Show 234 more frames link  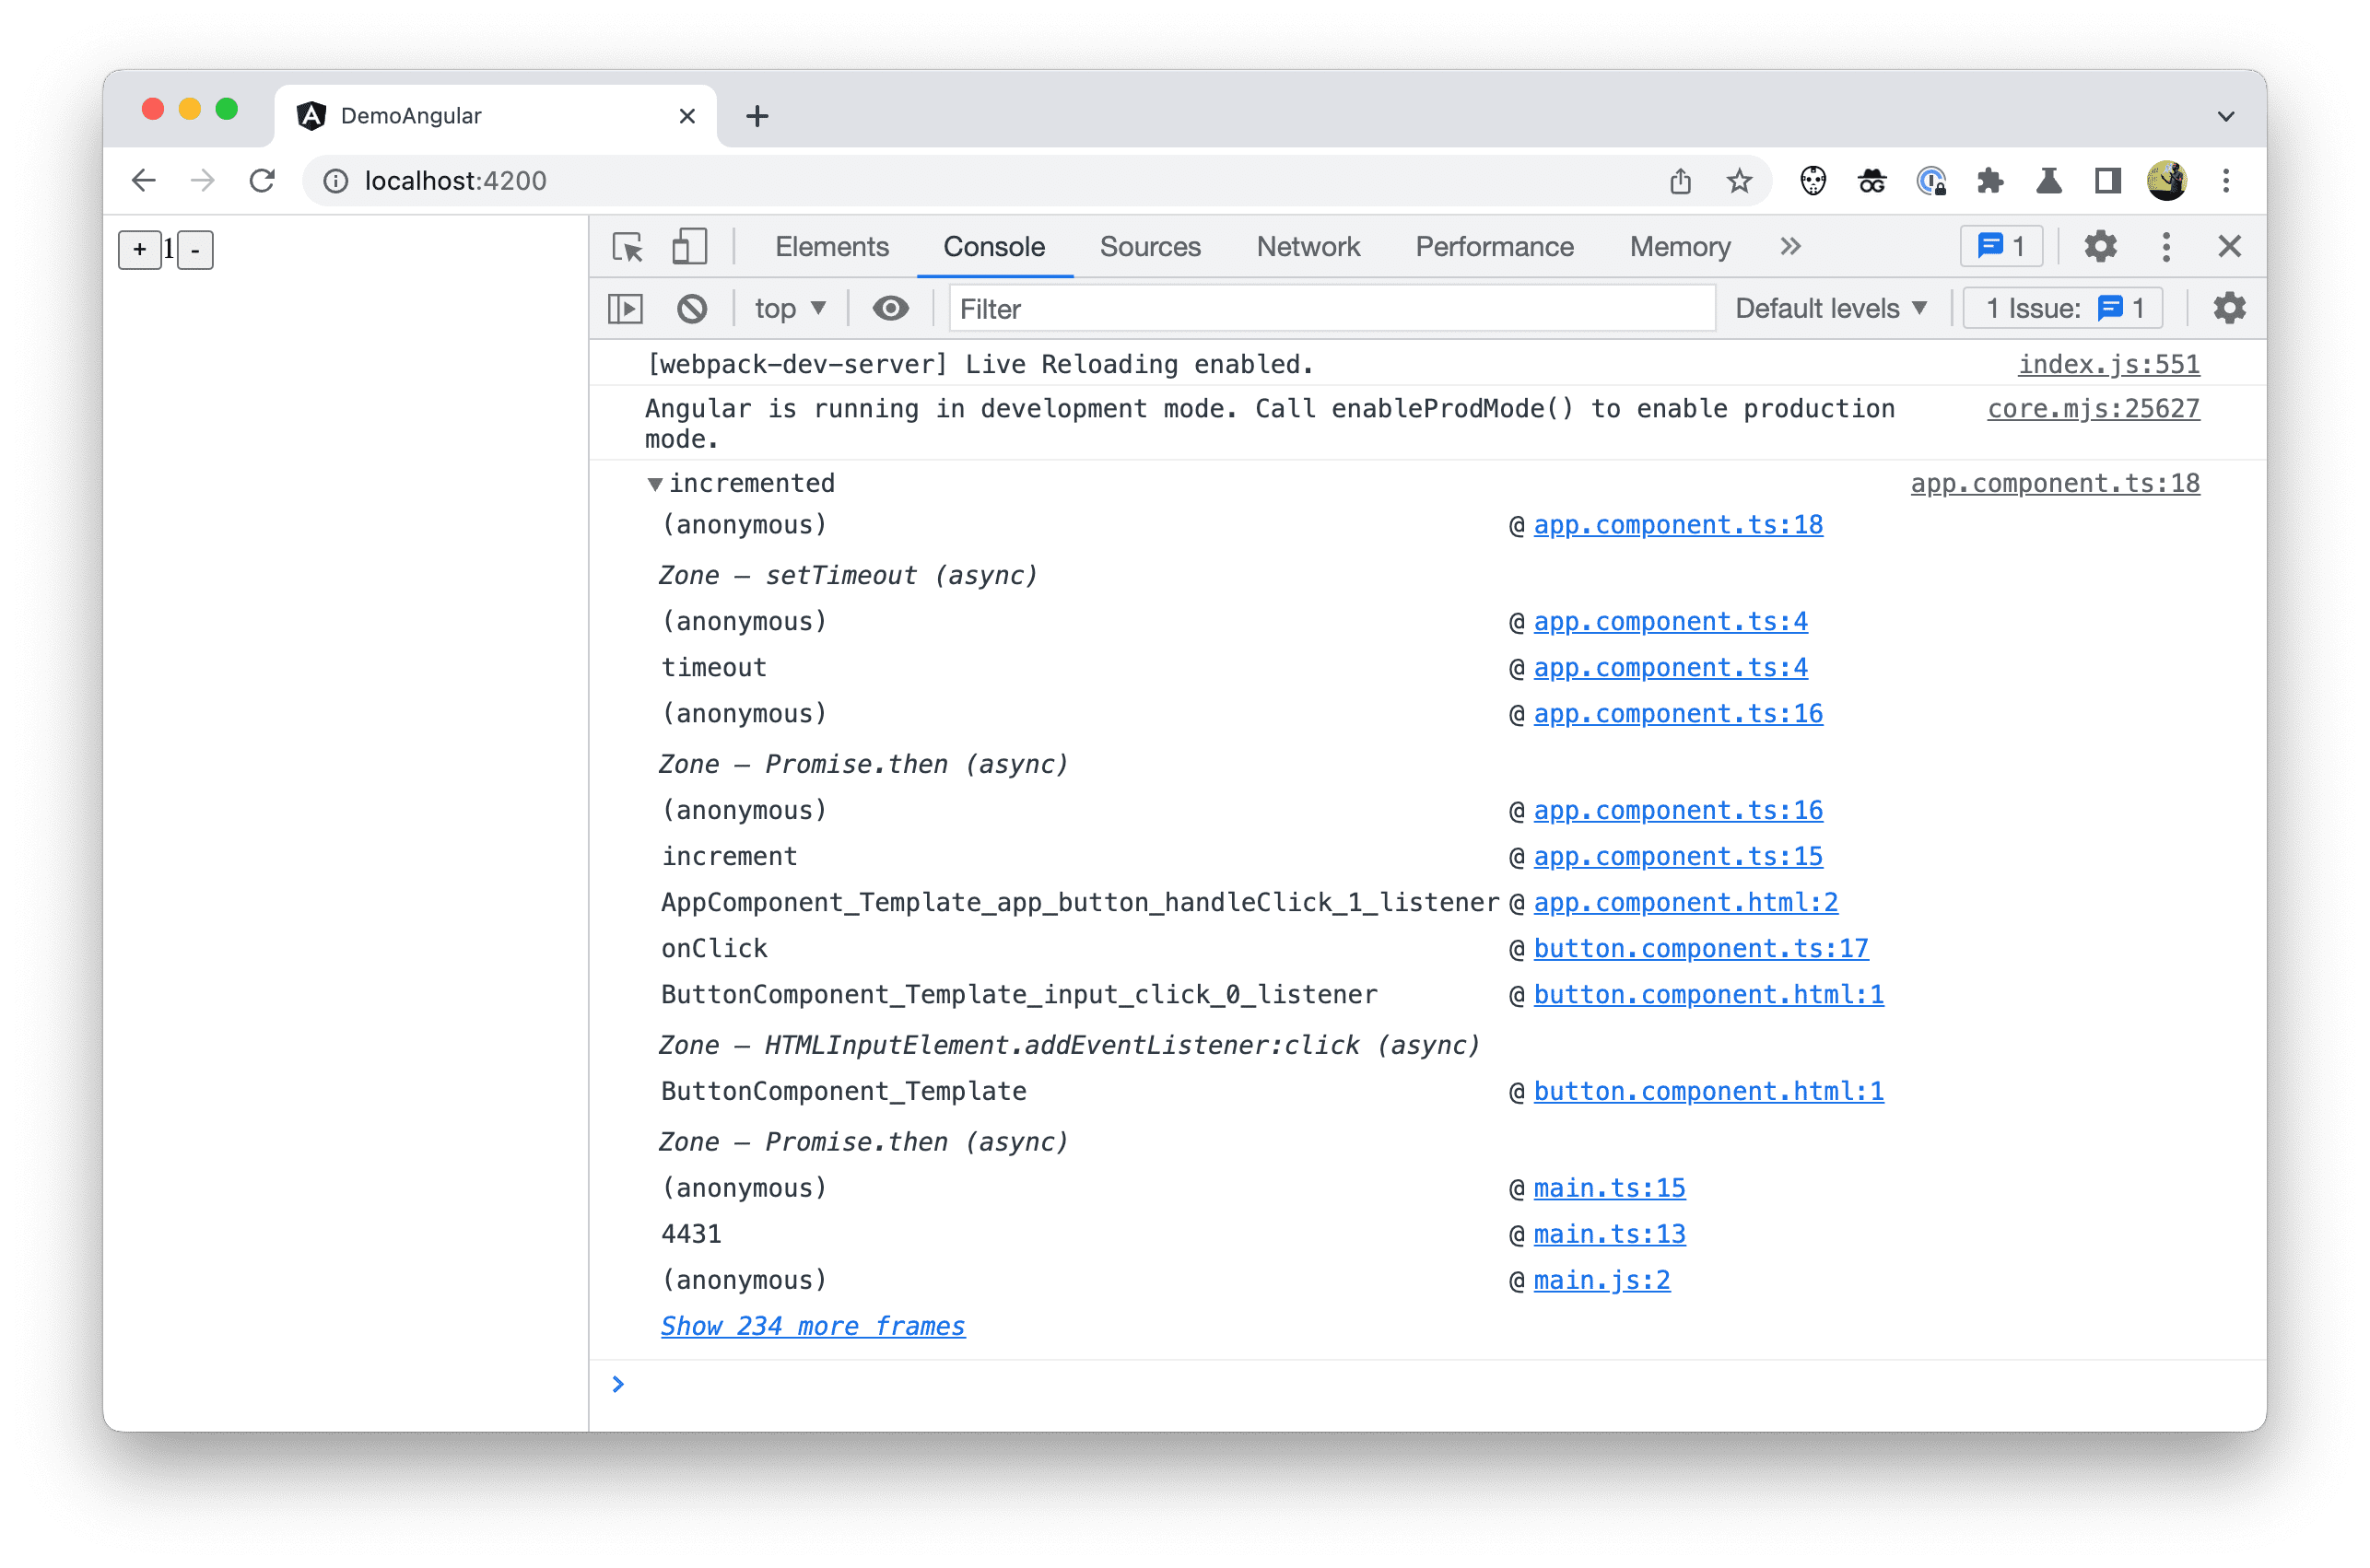[810, 1325]
